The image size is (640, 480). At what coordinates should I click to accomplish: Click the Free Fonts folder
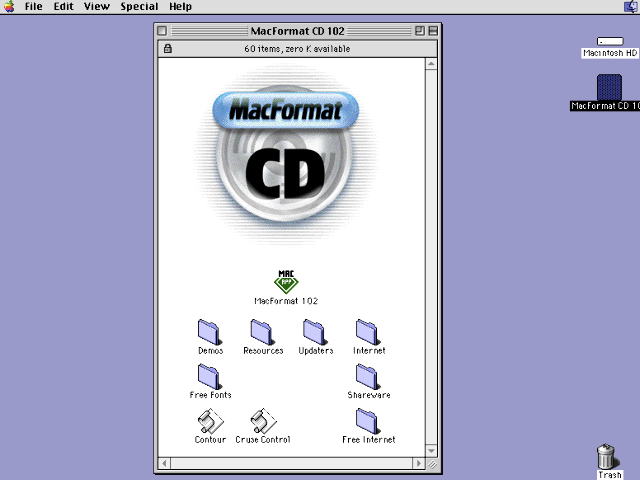coord(210,377)
